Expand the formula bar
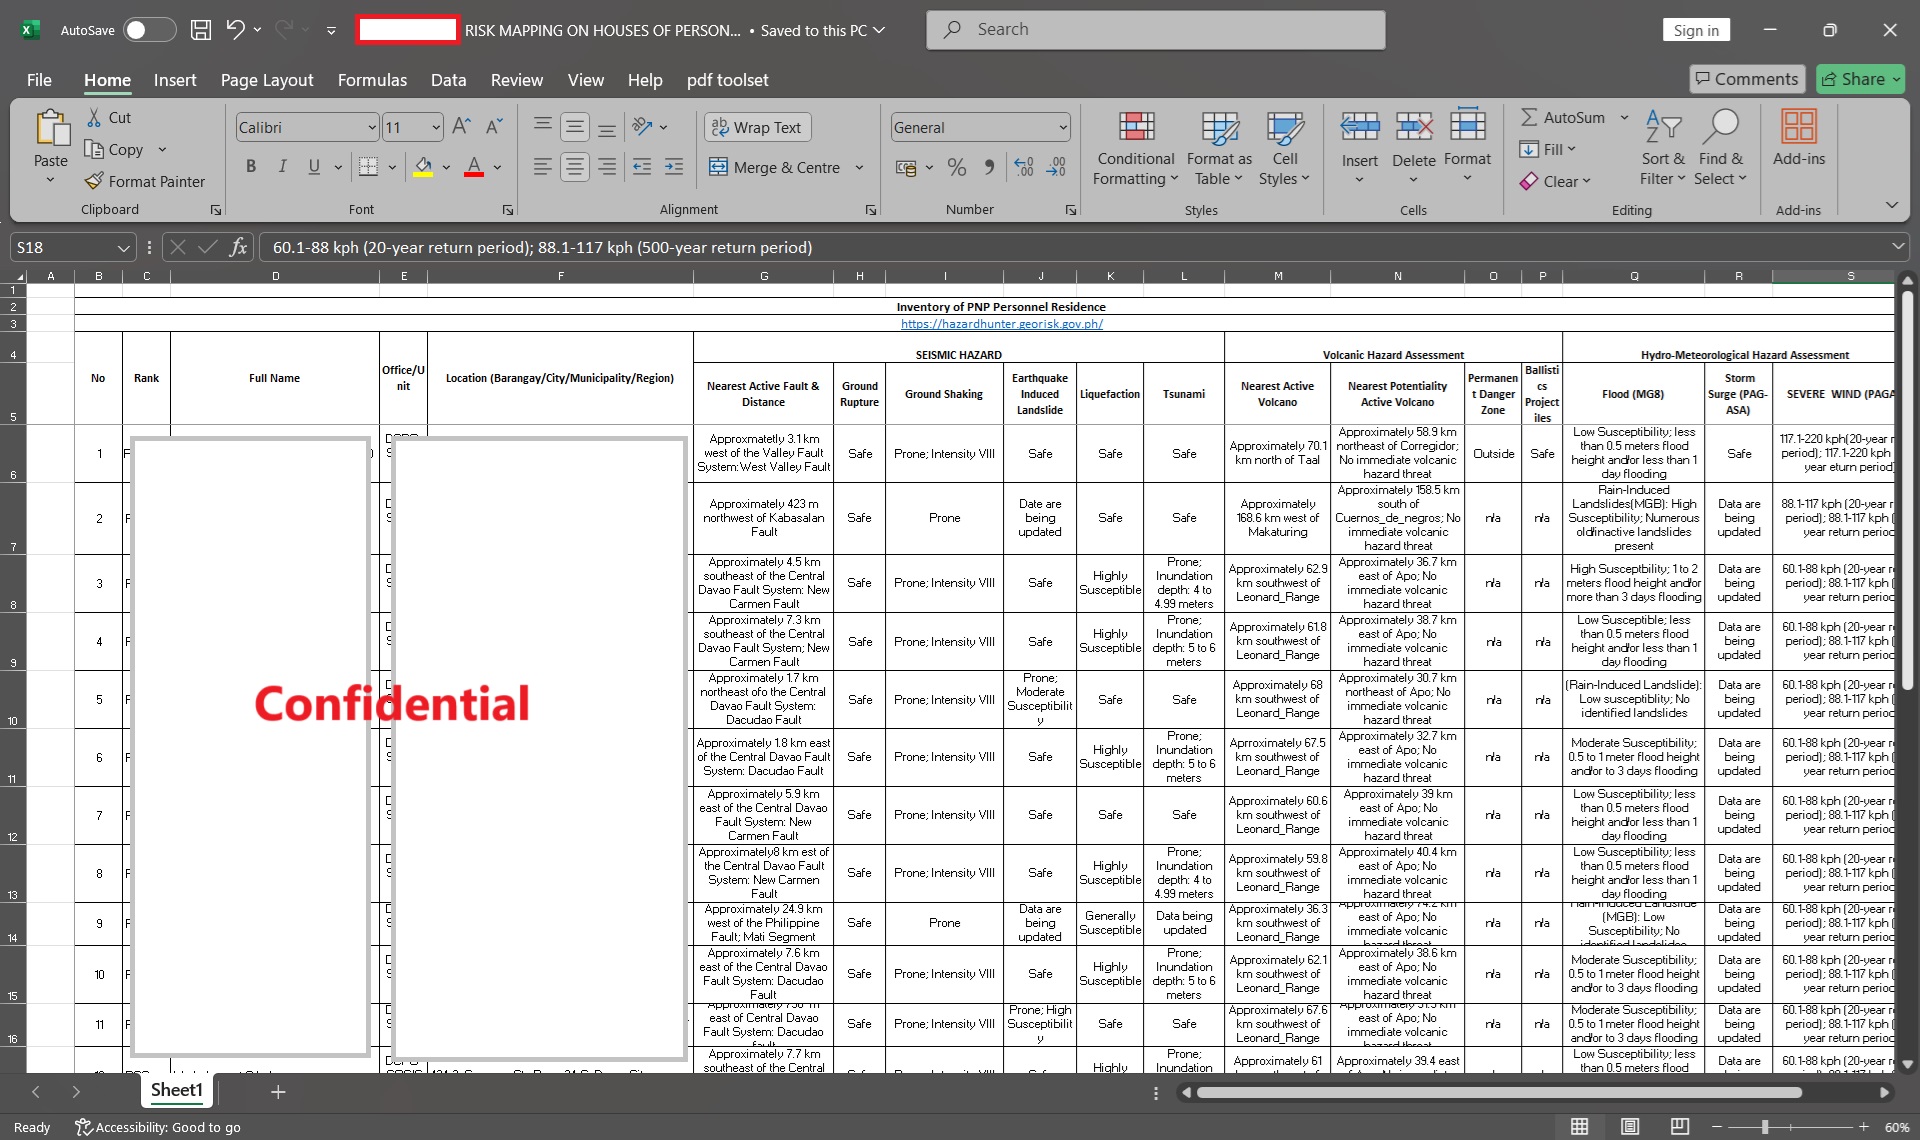This screenshot has width=1920, height=1140. (1897, 246)
